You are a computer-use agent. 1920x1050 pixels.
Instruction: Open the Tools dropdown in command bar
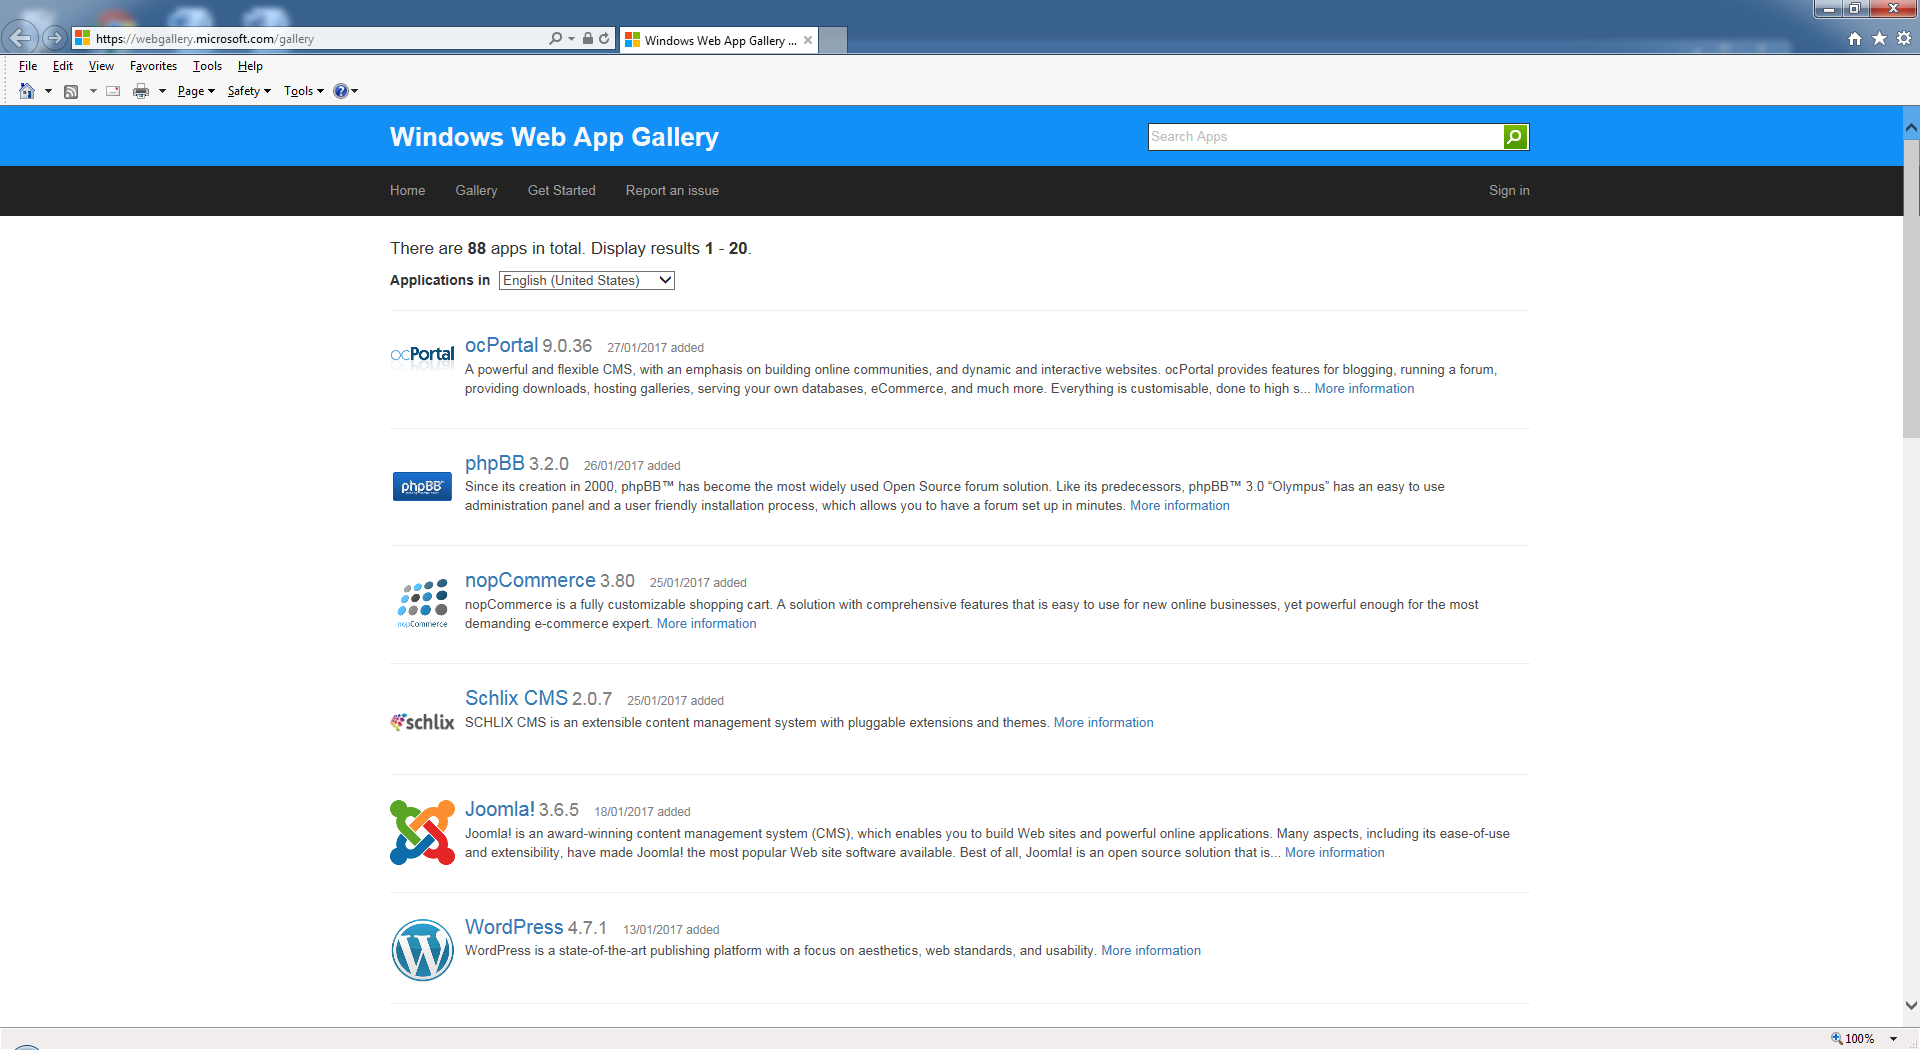[x=304, y=91]
